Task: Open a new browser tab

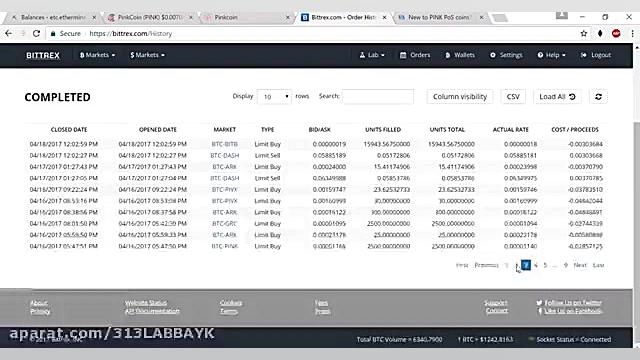Action: click(500, 18)
